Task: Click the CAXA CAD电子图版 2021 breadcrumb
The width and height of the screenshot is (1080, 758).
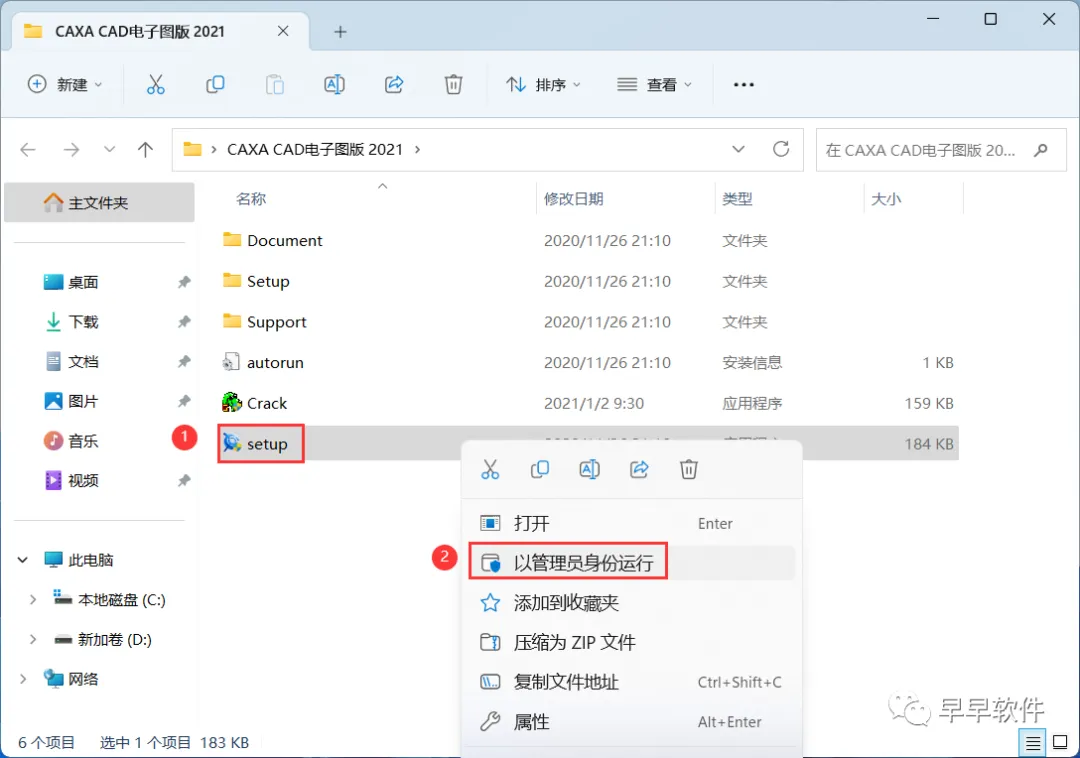Action: (315, 149)
